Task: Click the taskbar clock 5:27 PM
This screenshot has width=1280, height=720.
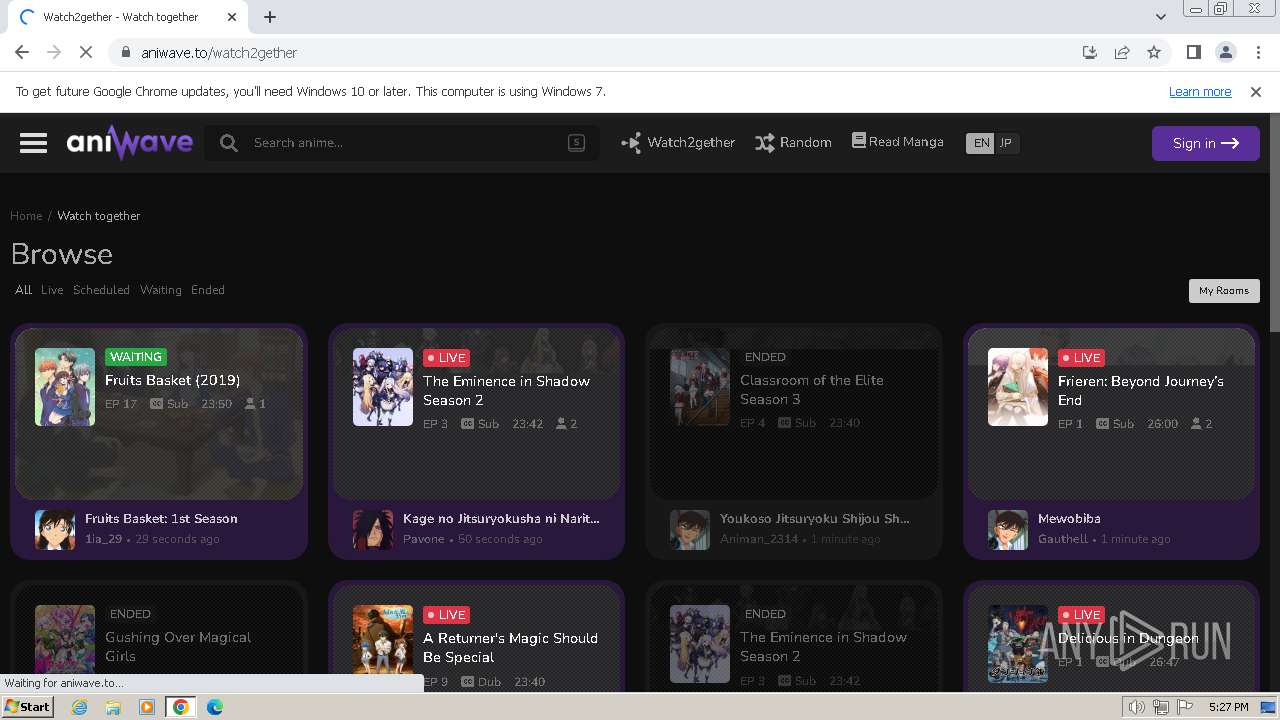Action: tap(1228, 707)
